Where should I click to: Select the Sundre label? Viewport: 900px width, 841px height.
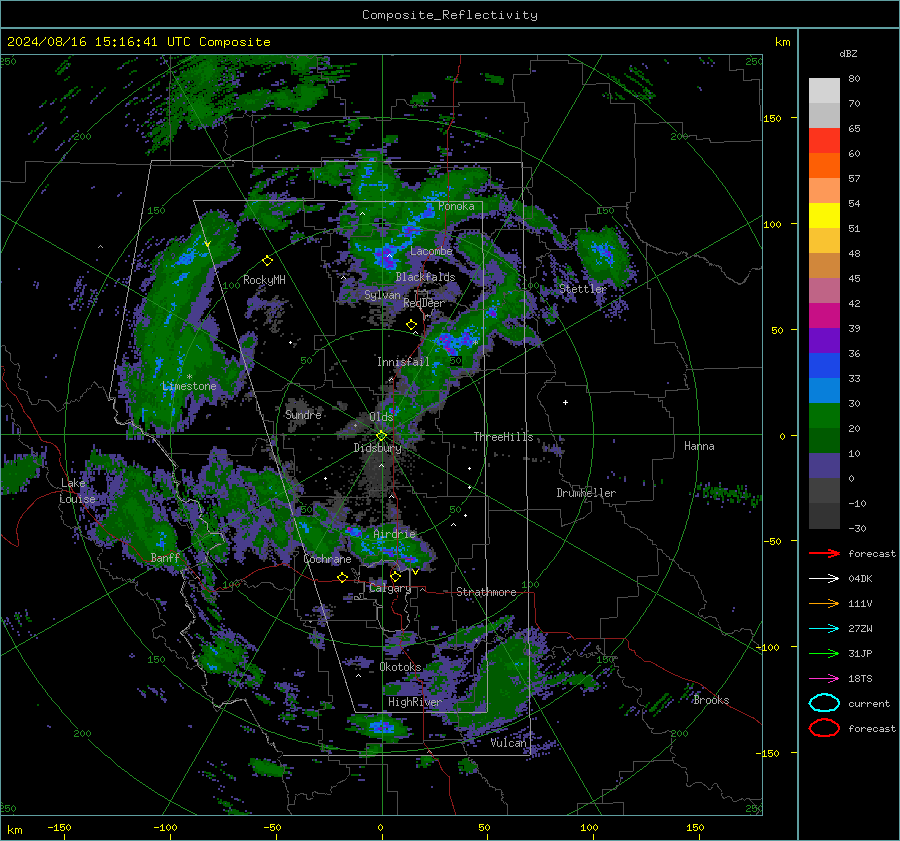[x=303, y=414]
